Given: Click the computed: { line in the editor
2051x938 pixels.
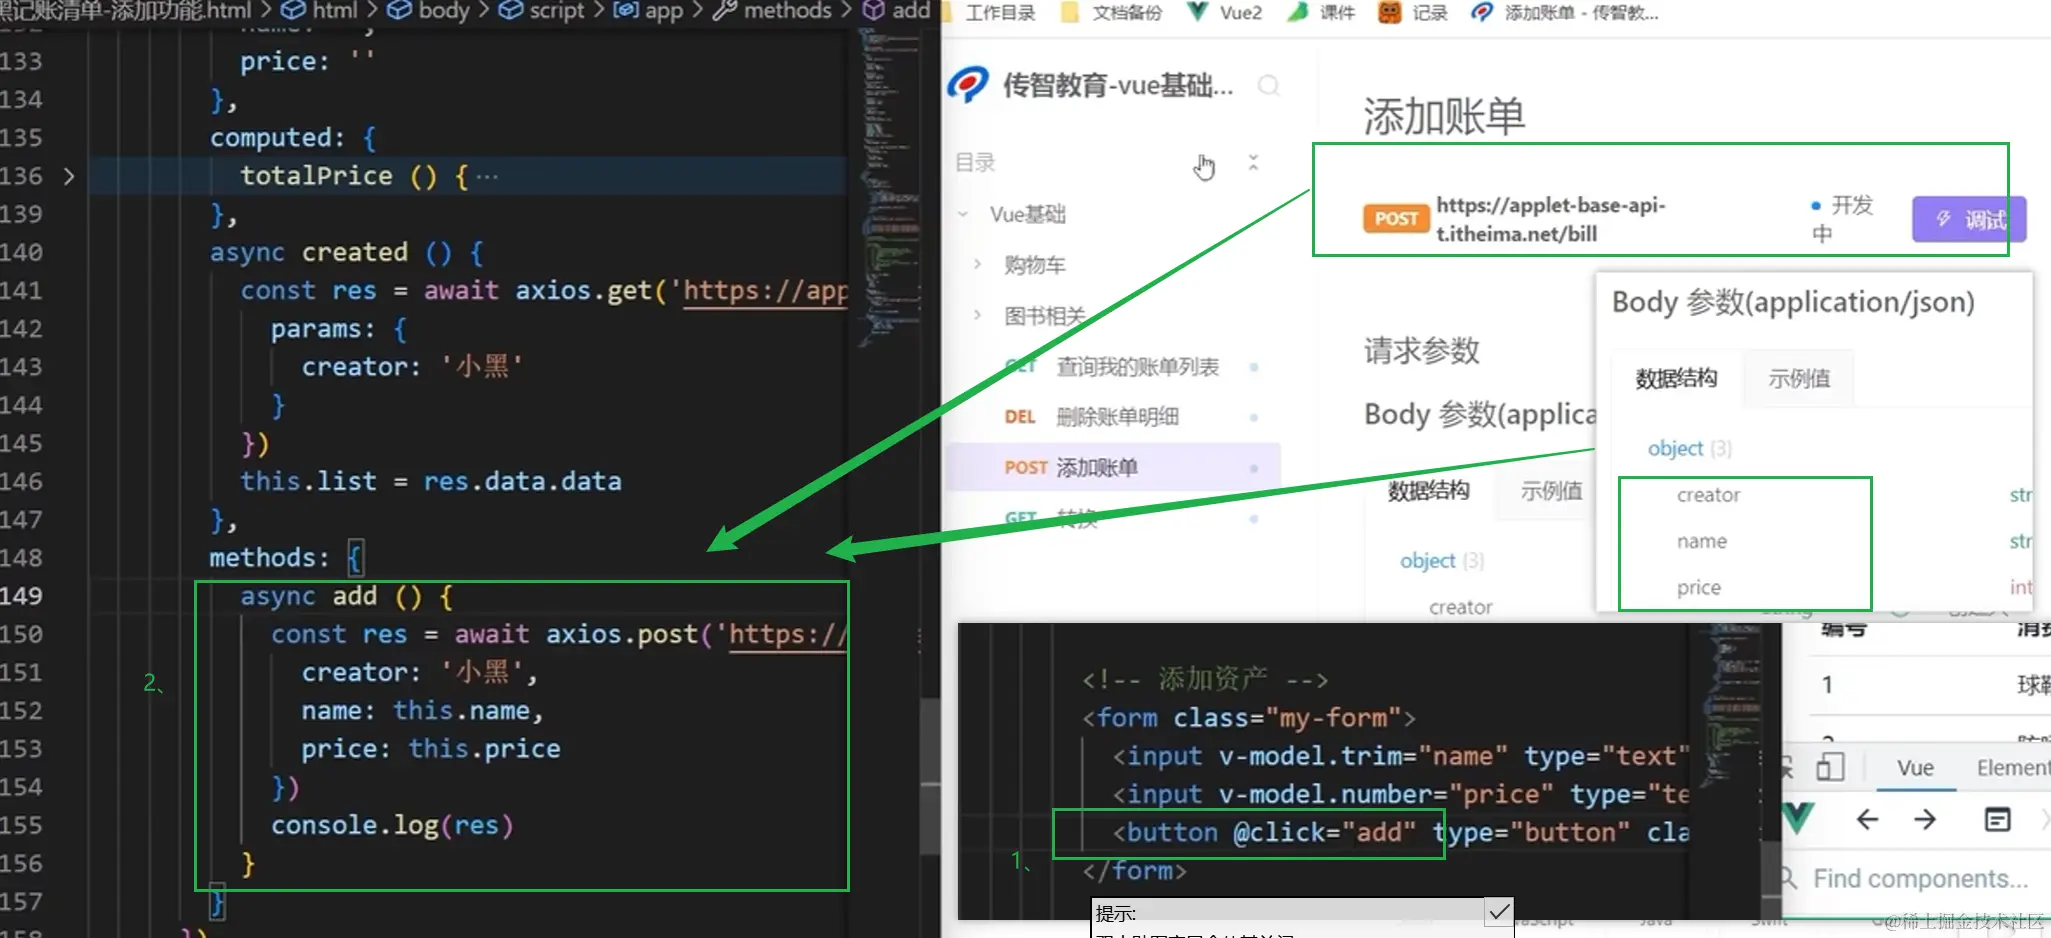Looking at the screenshot, I should pos(293,138).
